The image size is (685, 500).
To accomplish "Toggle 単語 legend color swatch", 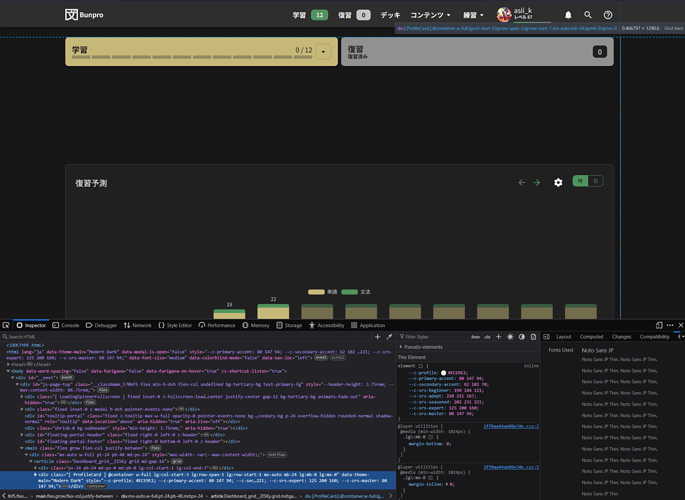I will [x=316, y=292].
